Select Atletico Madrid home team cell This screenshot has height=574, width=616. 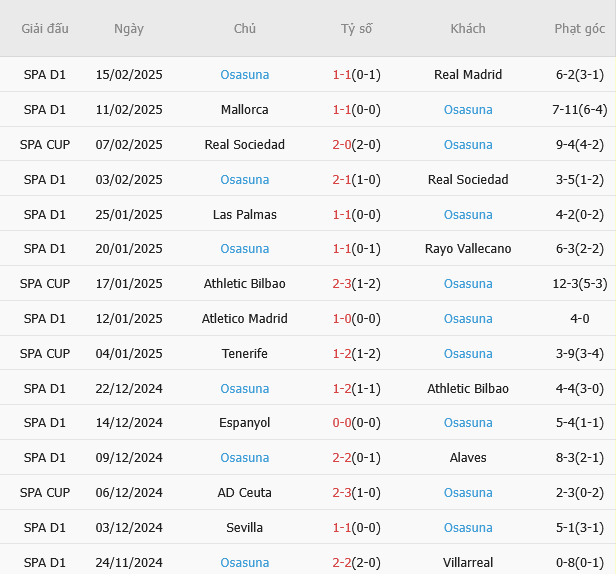point(245,319)
